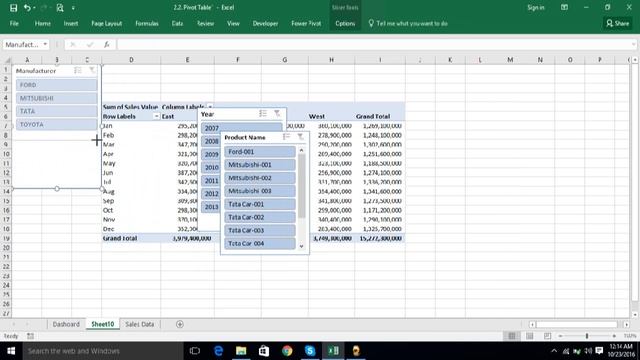
Task: Select TOYOTA in Manufacturer slicer
Action: [x=57, y=124]
